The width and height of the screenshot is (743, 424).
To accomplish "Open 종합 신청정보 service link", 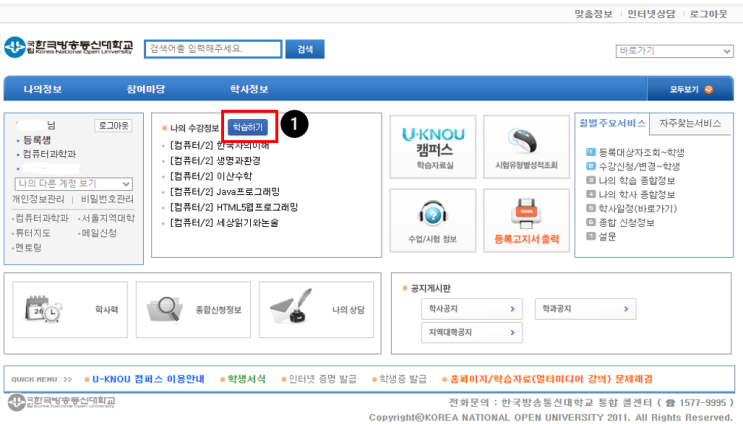I will (626, 222).
